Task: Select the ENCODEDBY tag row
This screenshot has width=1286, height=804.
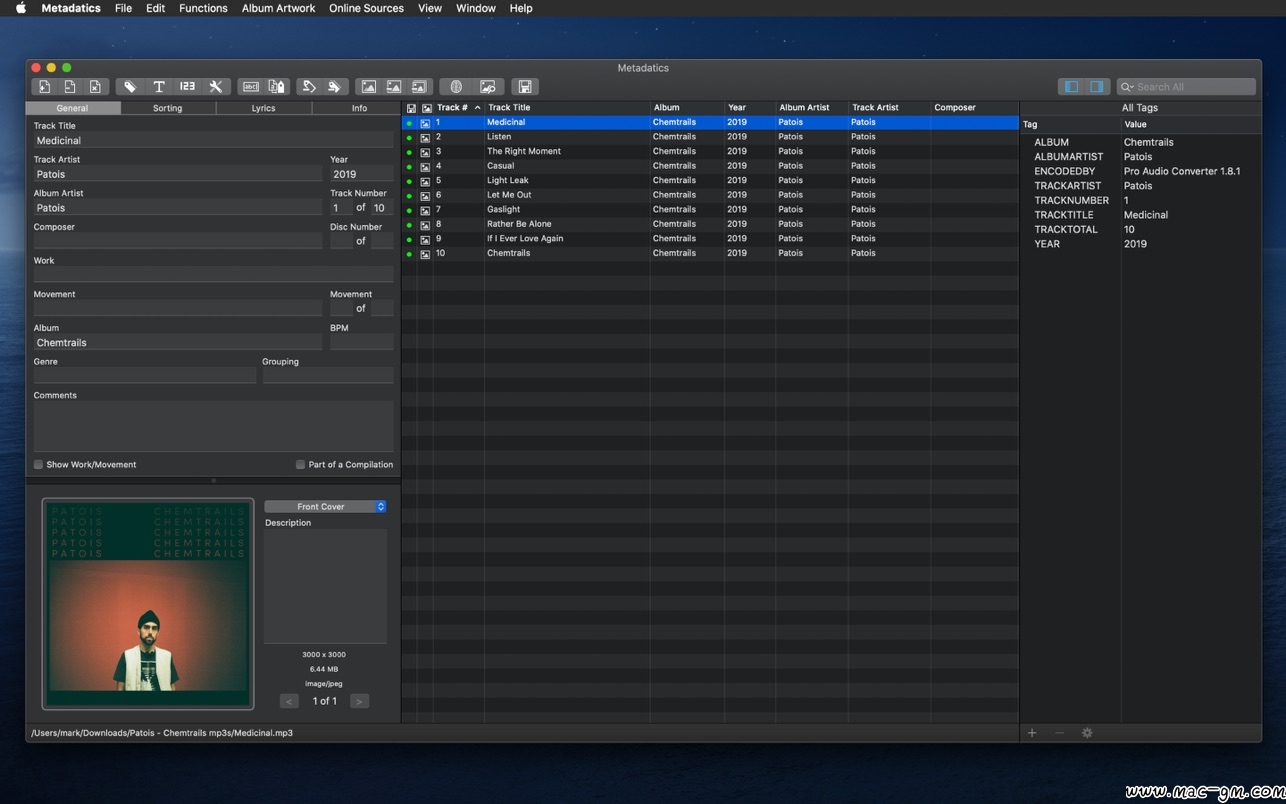Action: pyautogui.click(x=1141, y=171)
